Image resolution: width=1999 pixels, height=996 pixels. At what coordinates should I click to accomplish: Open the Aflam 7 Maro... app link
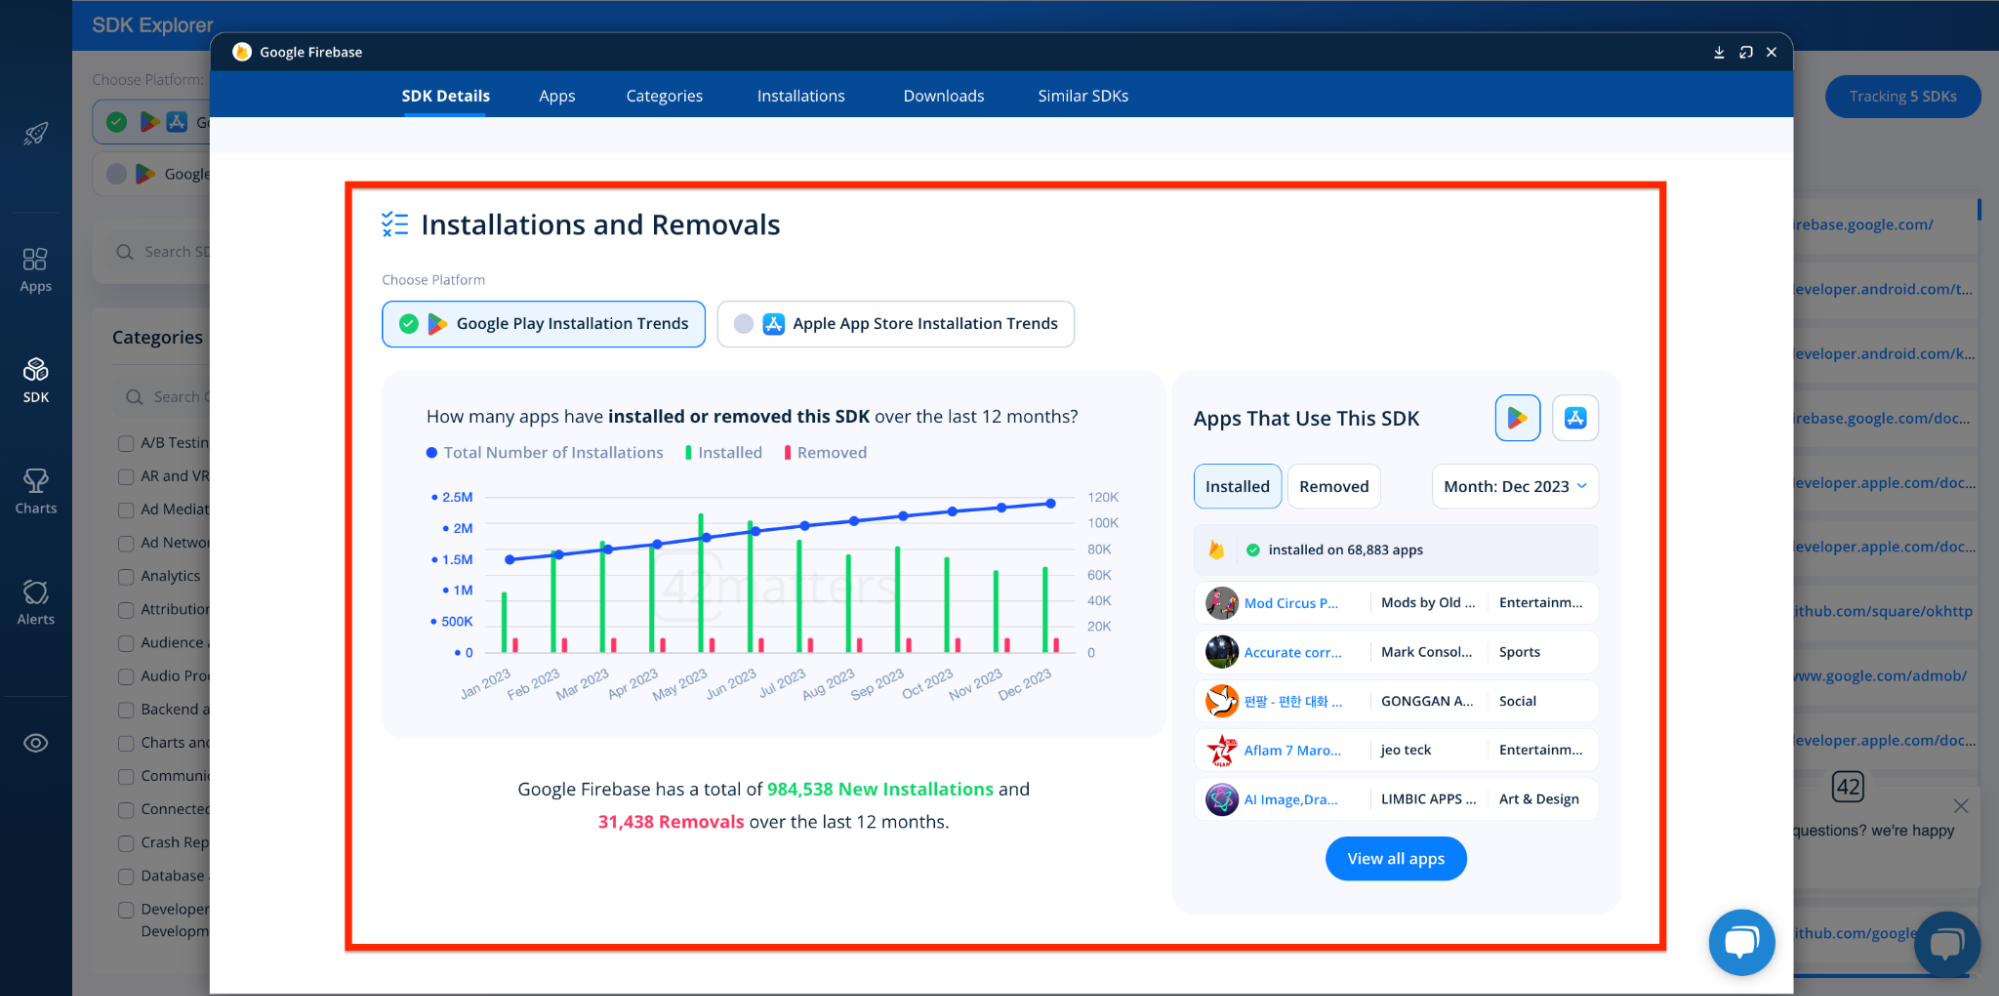coord(1293,750)
